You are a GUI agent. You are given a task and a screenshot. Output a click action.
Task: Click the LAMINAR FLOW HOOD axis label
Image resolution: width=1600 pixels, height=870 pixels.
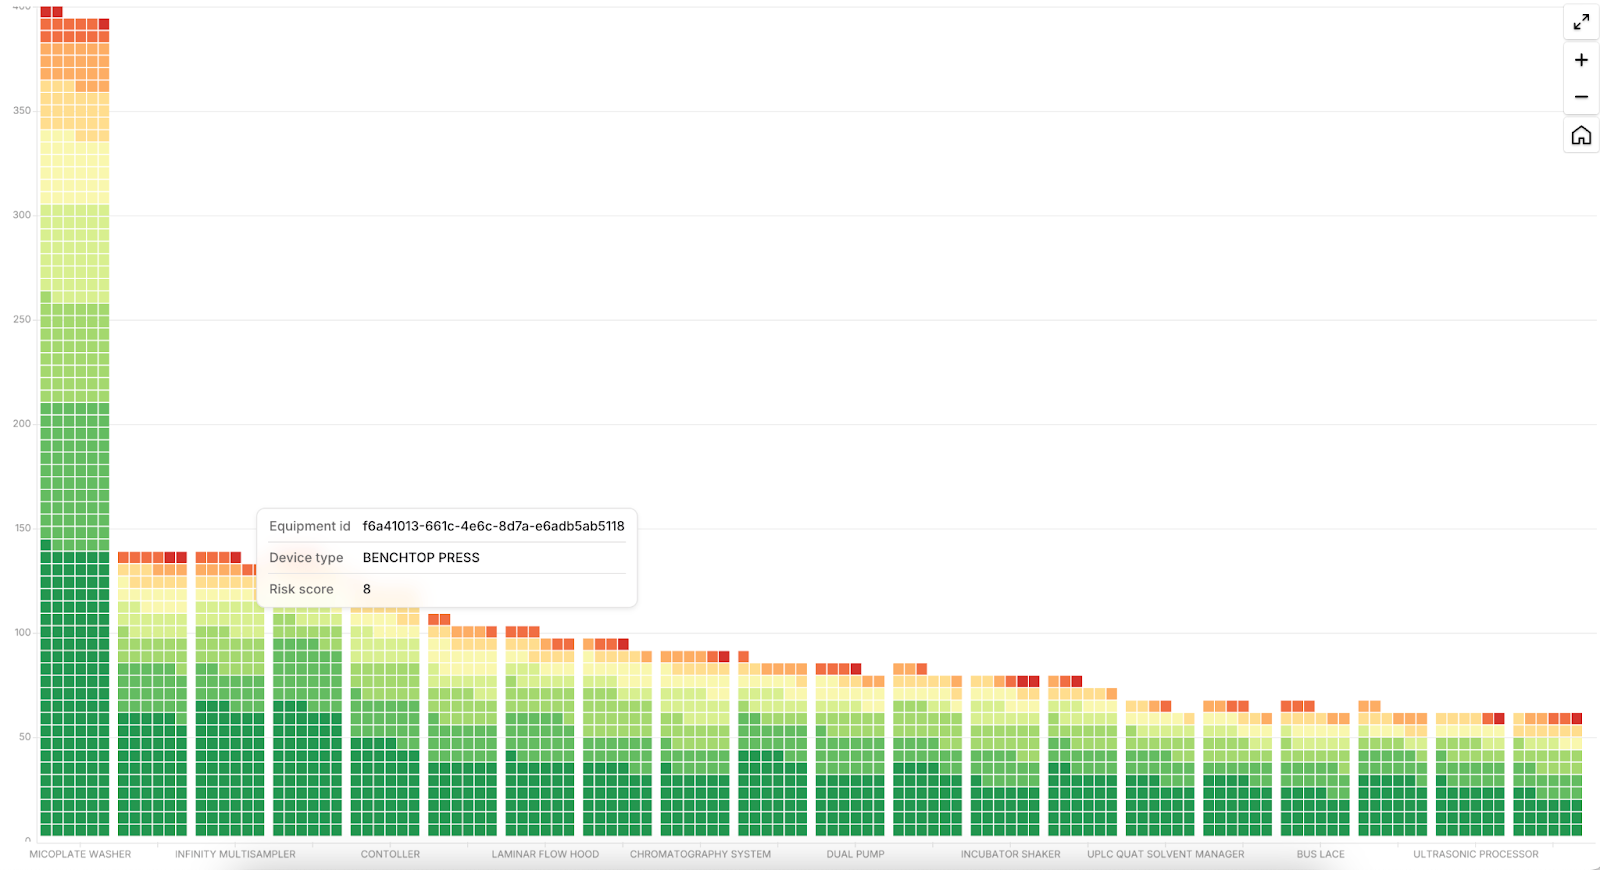tap(545, 854)
